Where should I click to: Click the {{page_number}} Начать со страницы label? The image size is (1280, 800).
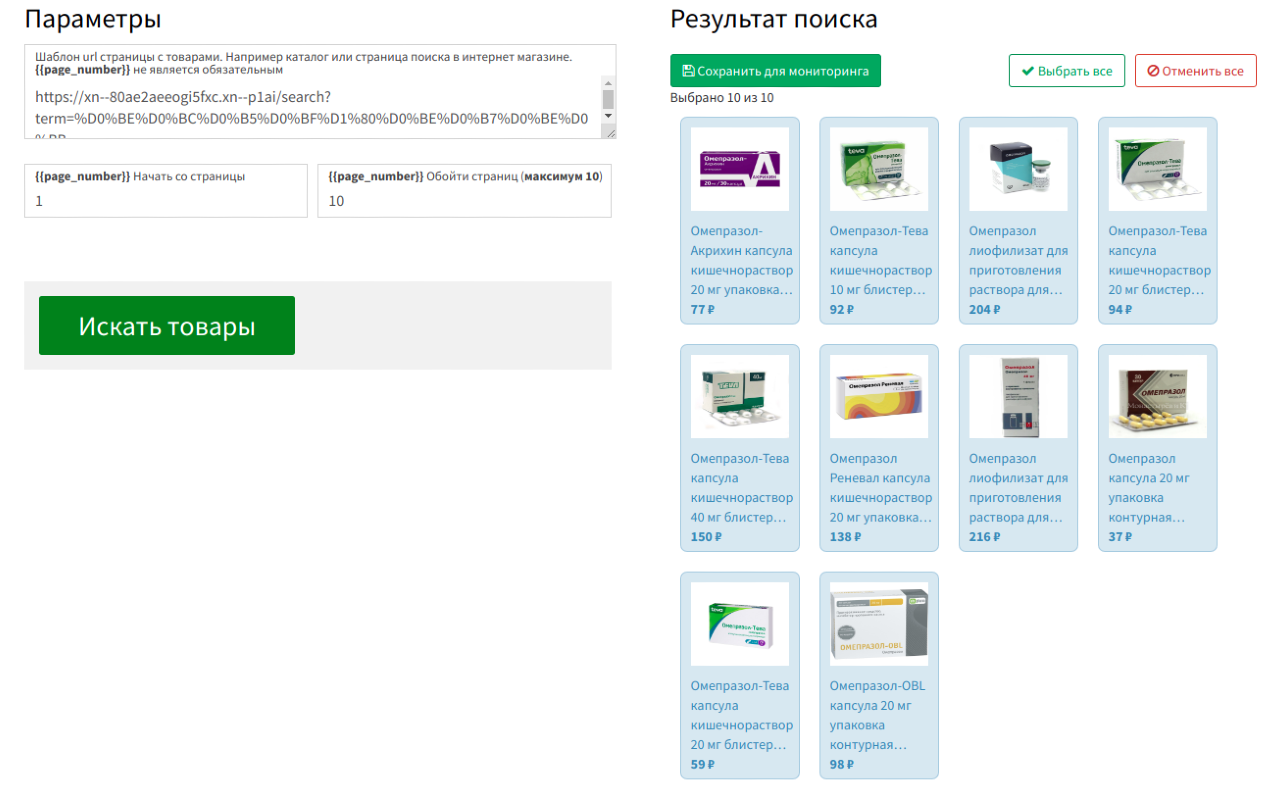[x=140, y=176]
